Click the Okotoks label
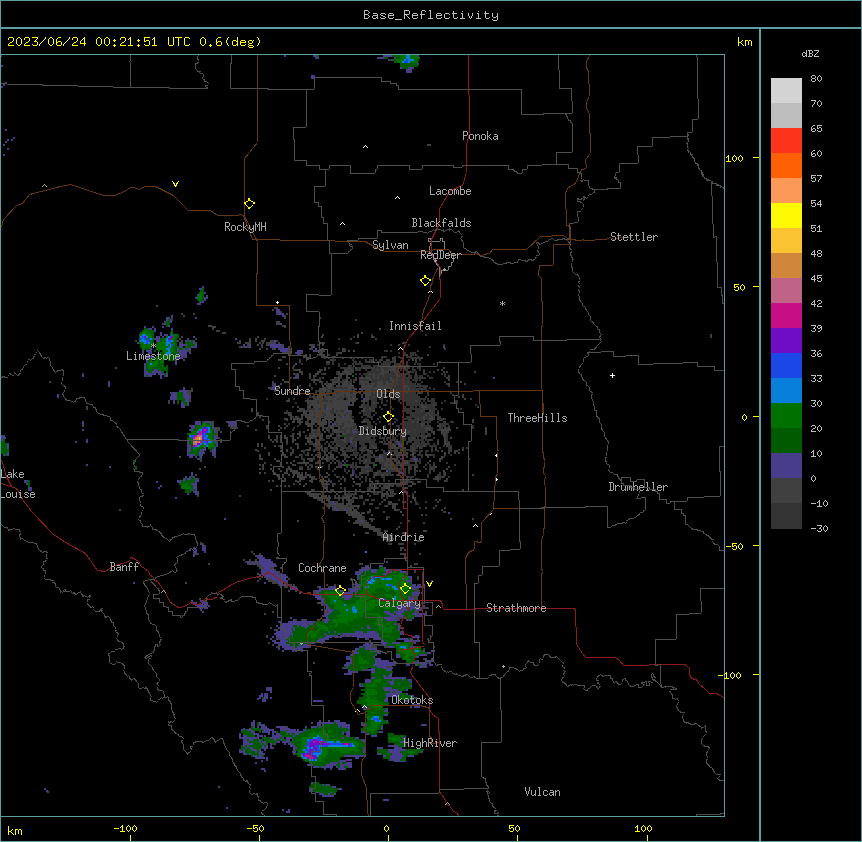 point(412,700)
